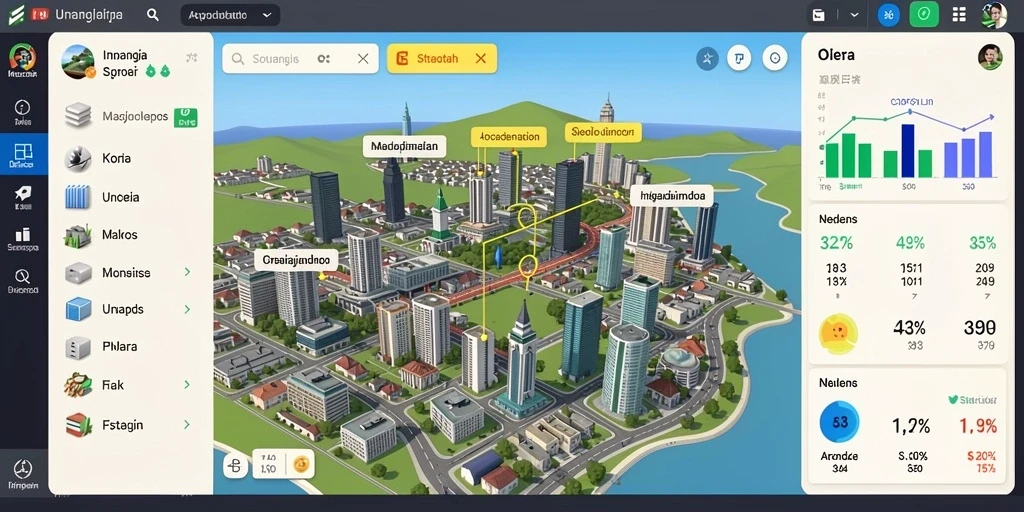The width and height of the screenshot is (1024, 512).
Task: Click the Fstagin books icon
Action: coord(78,424)
